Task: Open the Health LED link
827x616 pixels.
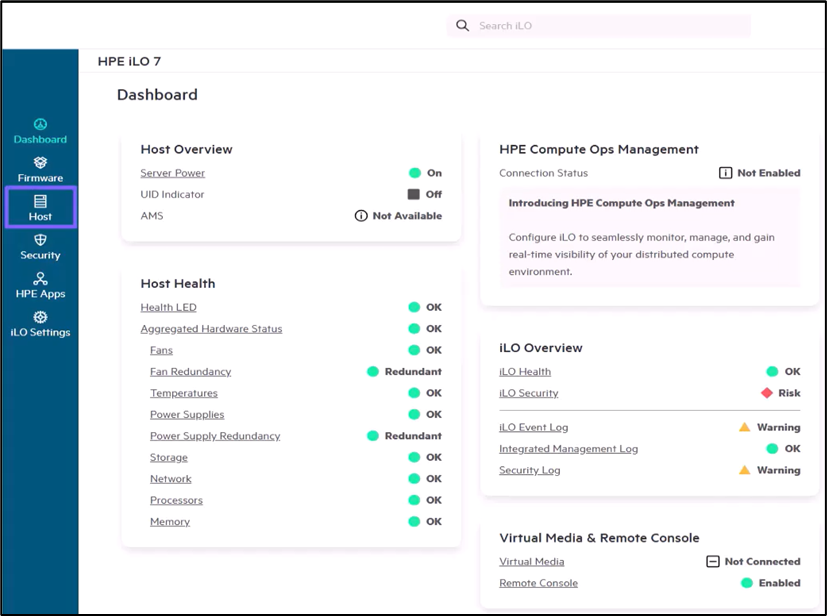Action: [168, 307]
